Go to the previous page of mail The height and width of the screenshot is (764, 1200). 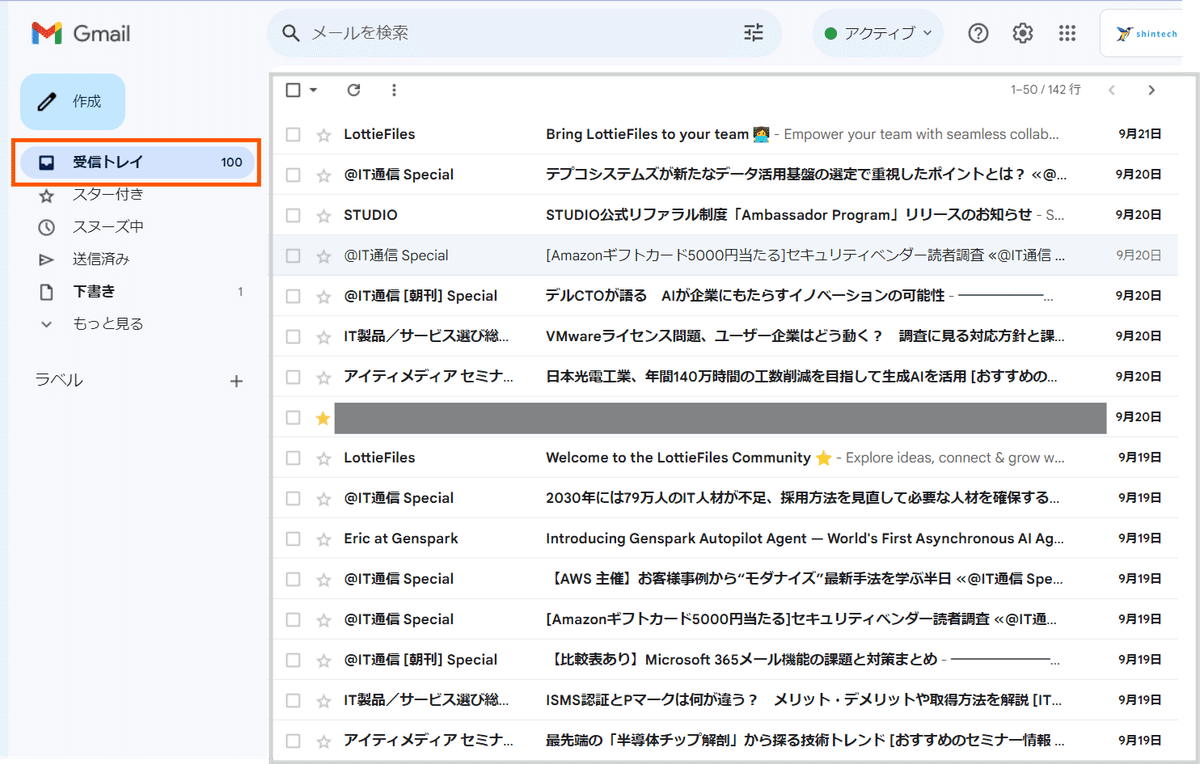[x=1111, y=90]
